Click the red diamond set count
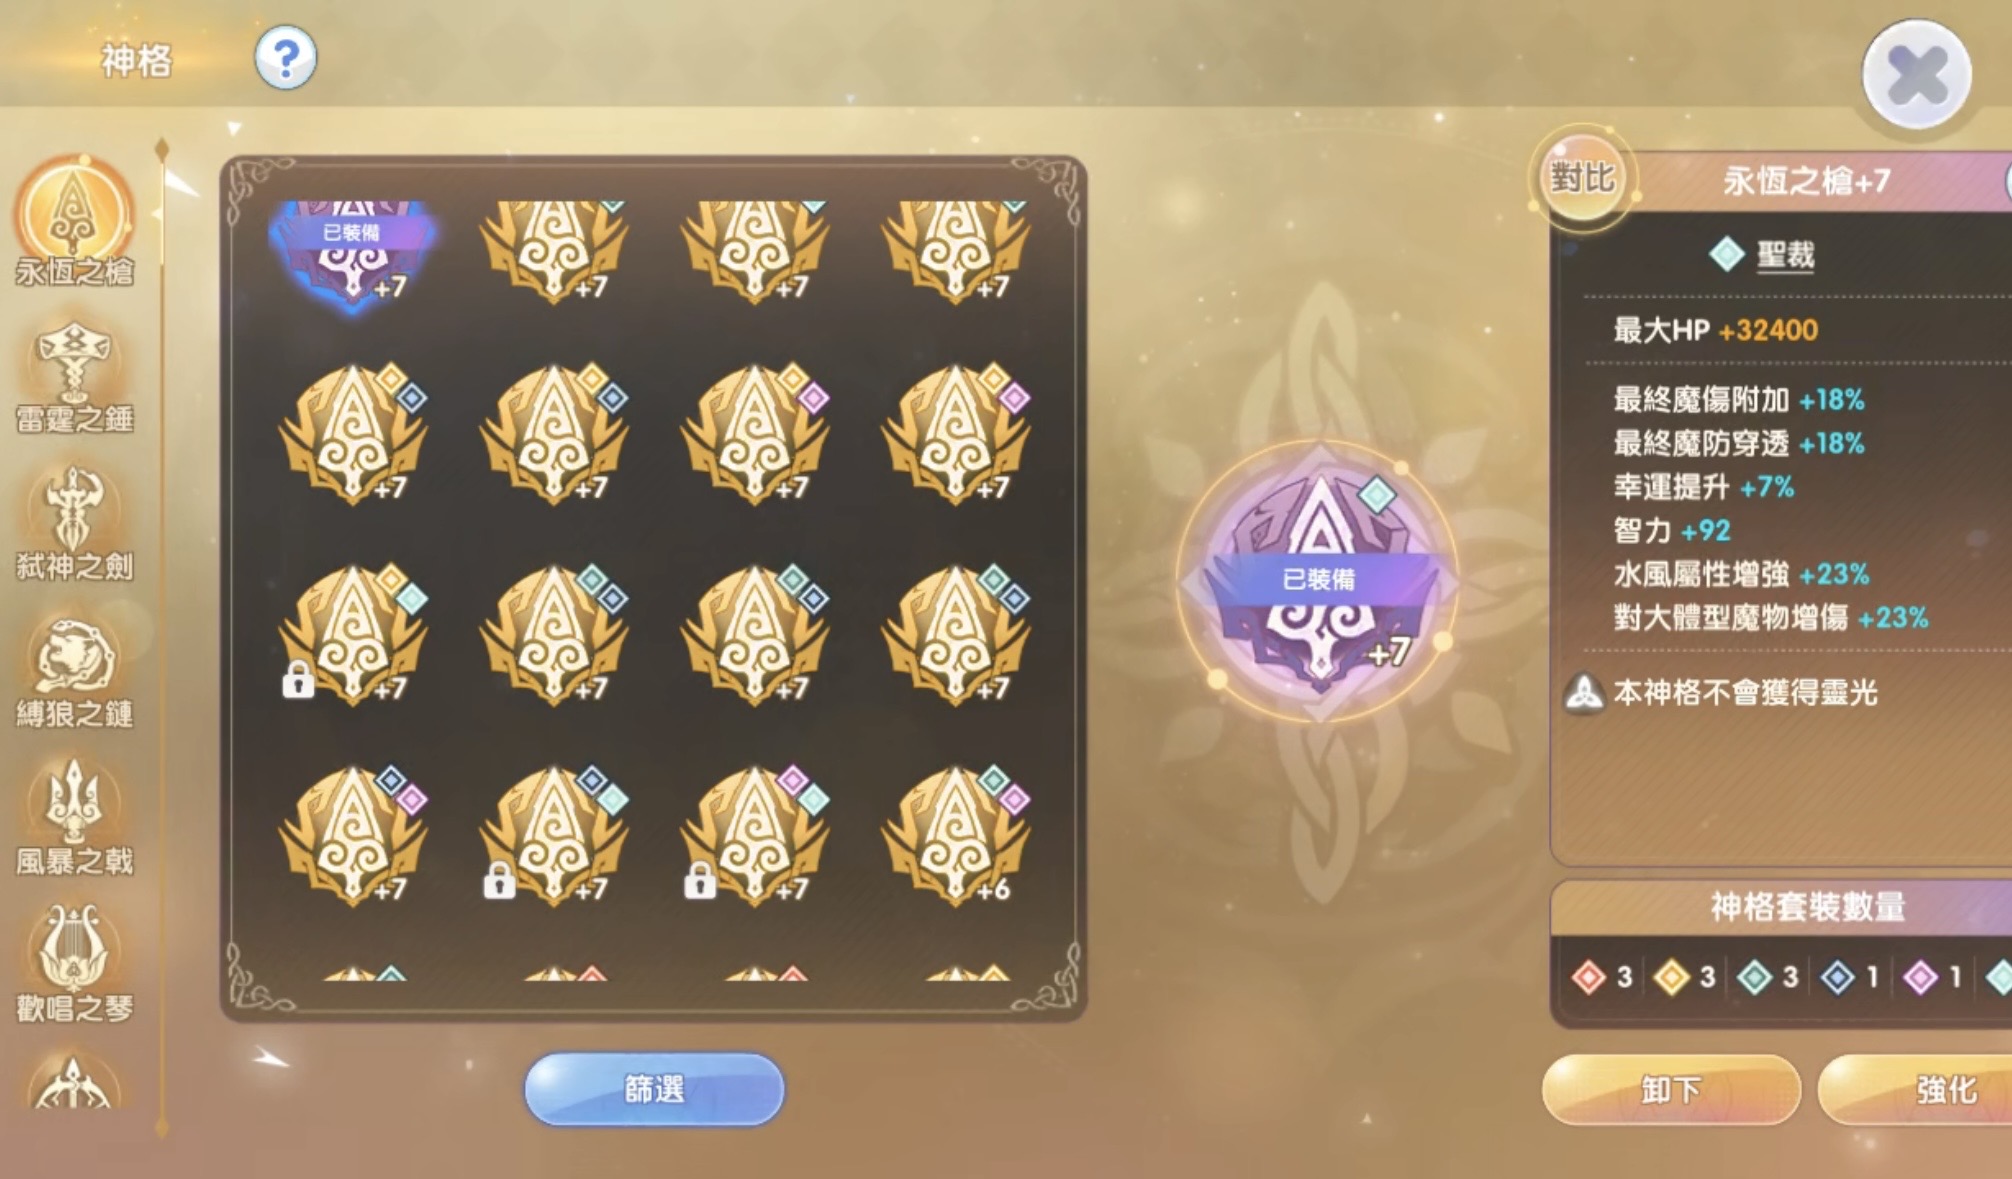 click(1602, 976)
